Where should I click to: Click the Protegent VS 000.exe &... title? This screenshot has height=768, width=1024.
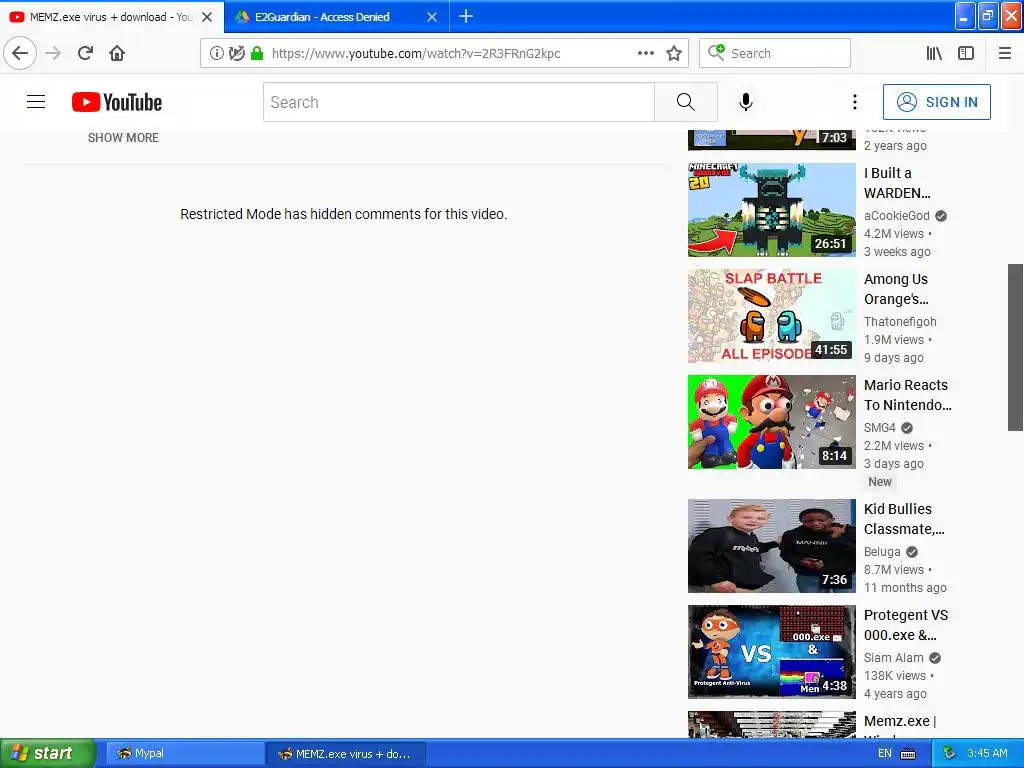point(906,625)
